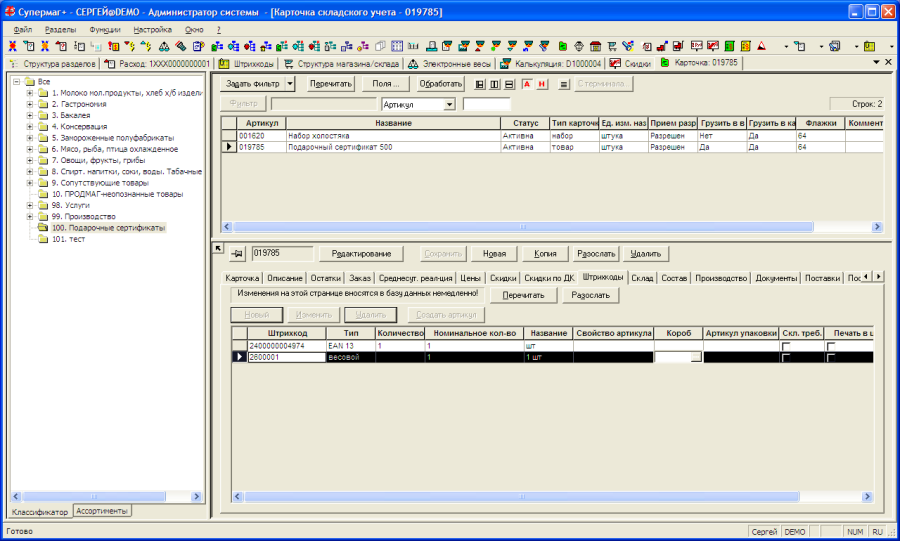900x541 pixels.
Task: Click the pin icon beside article 019785
Action: pos(238,254)
